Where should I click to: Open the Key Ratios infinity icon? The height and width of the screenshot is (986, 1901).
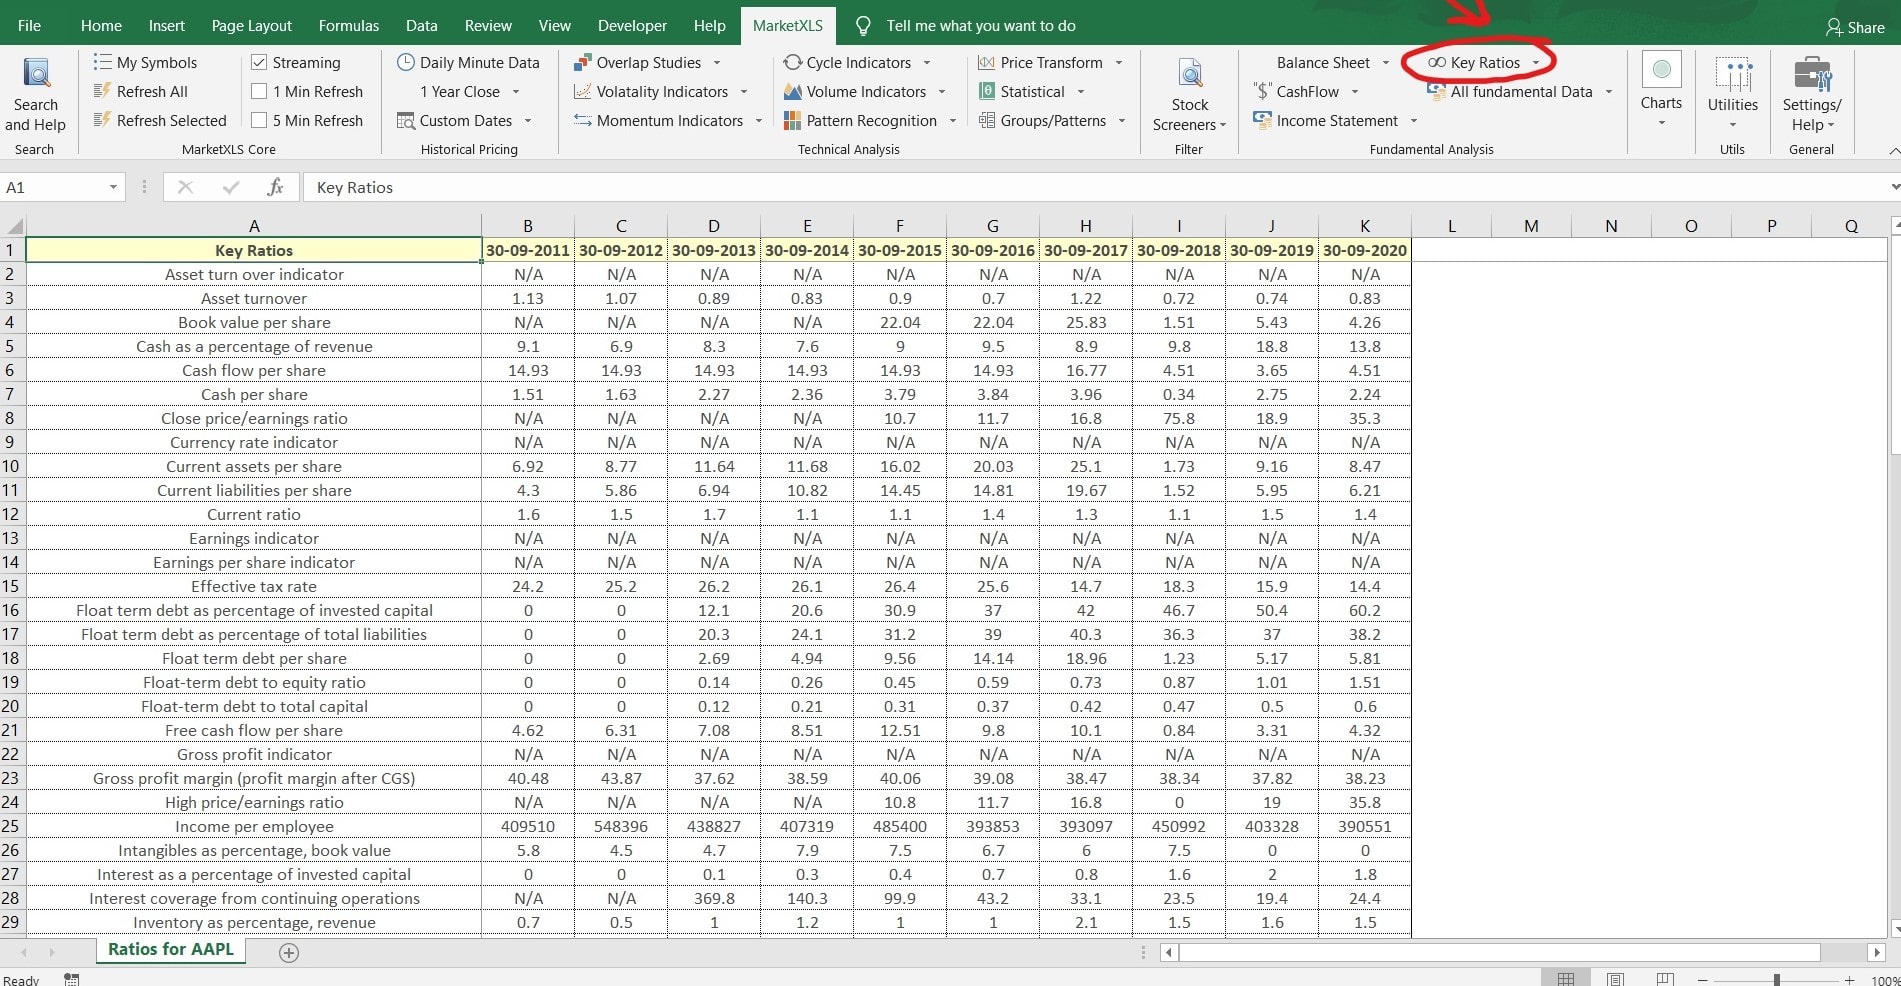[1437, 62]
